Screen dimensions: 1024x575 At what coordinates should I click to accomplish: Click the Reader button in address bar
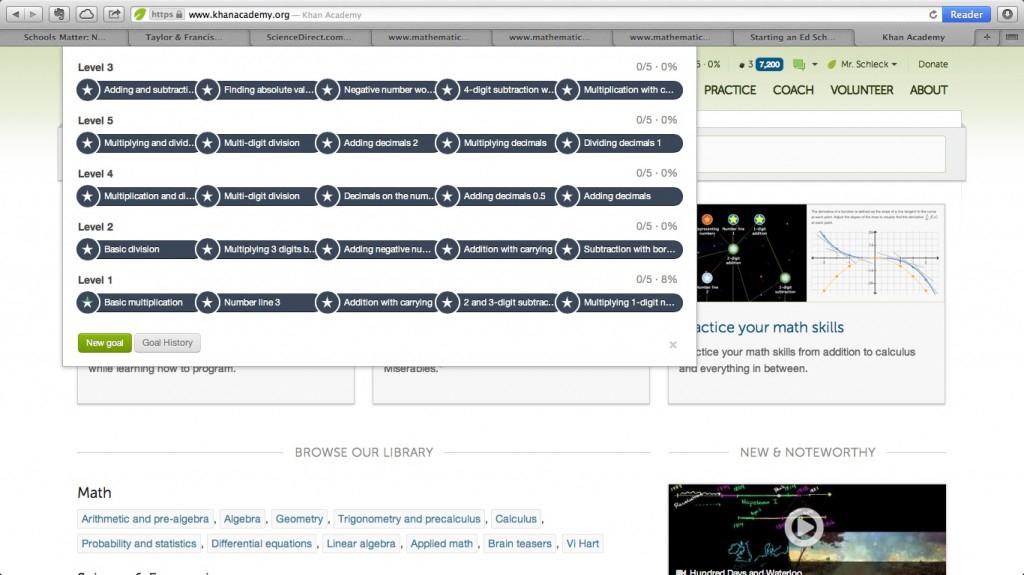(x=966, y=14)
